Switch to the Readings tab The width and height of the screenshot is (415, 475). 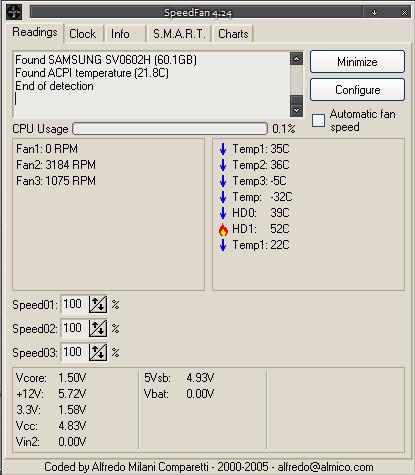coord(35,32)
